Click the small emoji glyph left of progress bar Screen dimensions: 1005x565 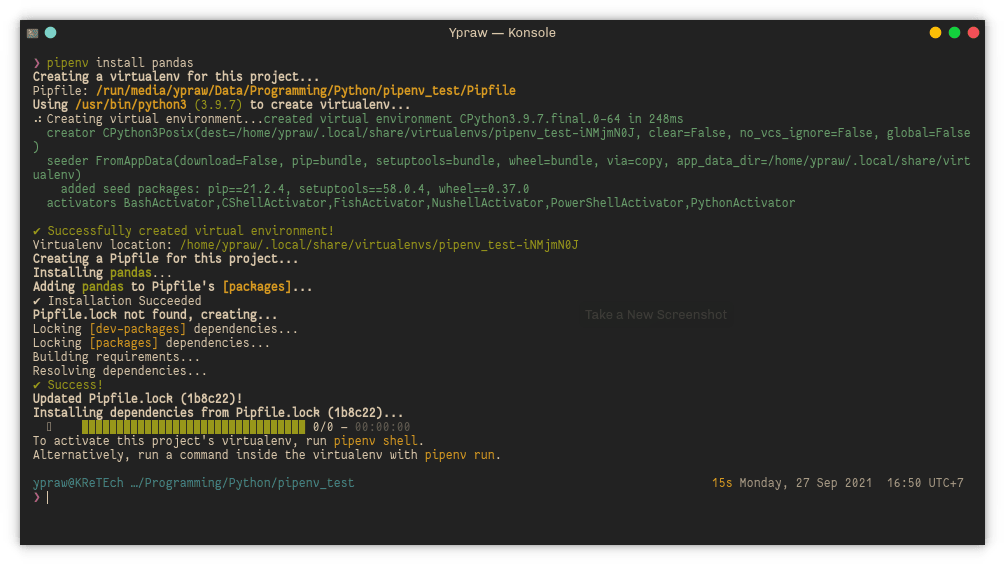(48, 427)
